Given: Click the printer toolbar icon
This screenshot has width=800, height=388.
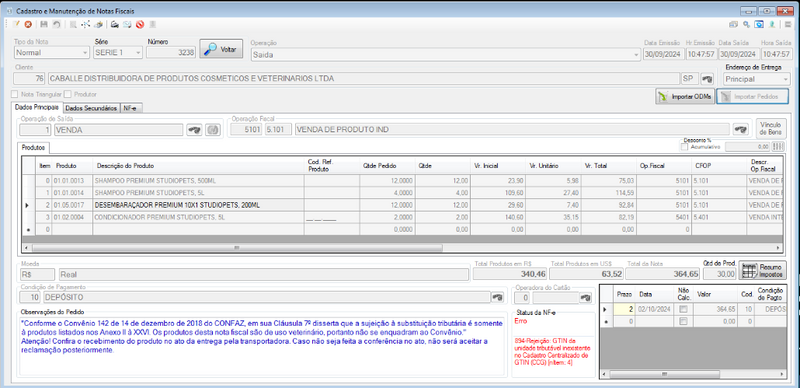Looking at the screenshot, I should click(x=99, y=24).
